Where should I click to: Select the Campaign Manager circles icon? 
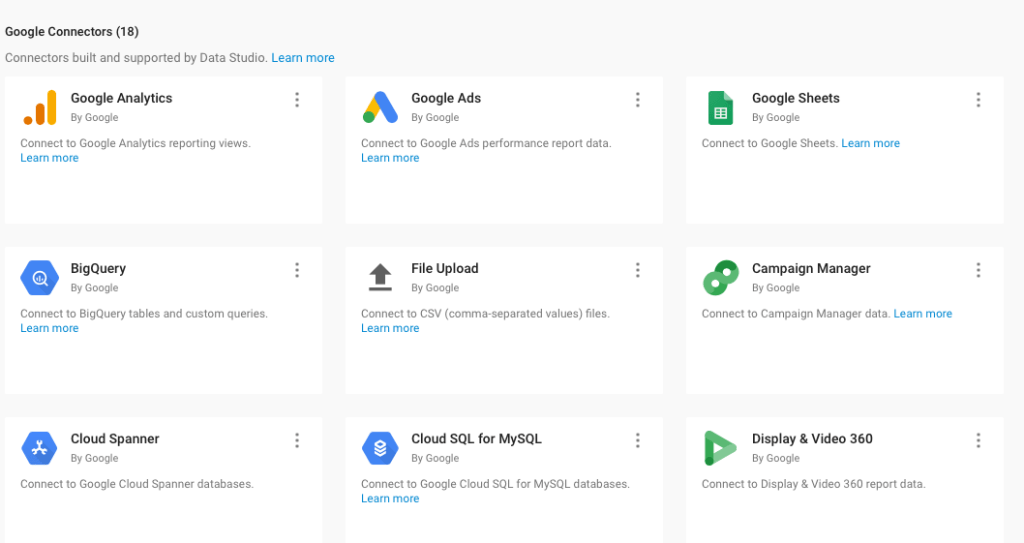[x=720, y=278]
